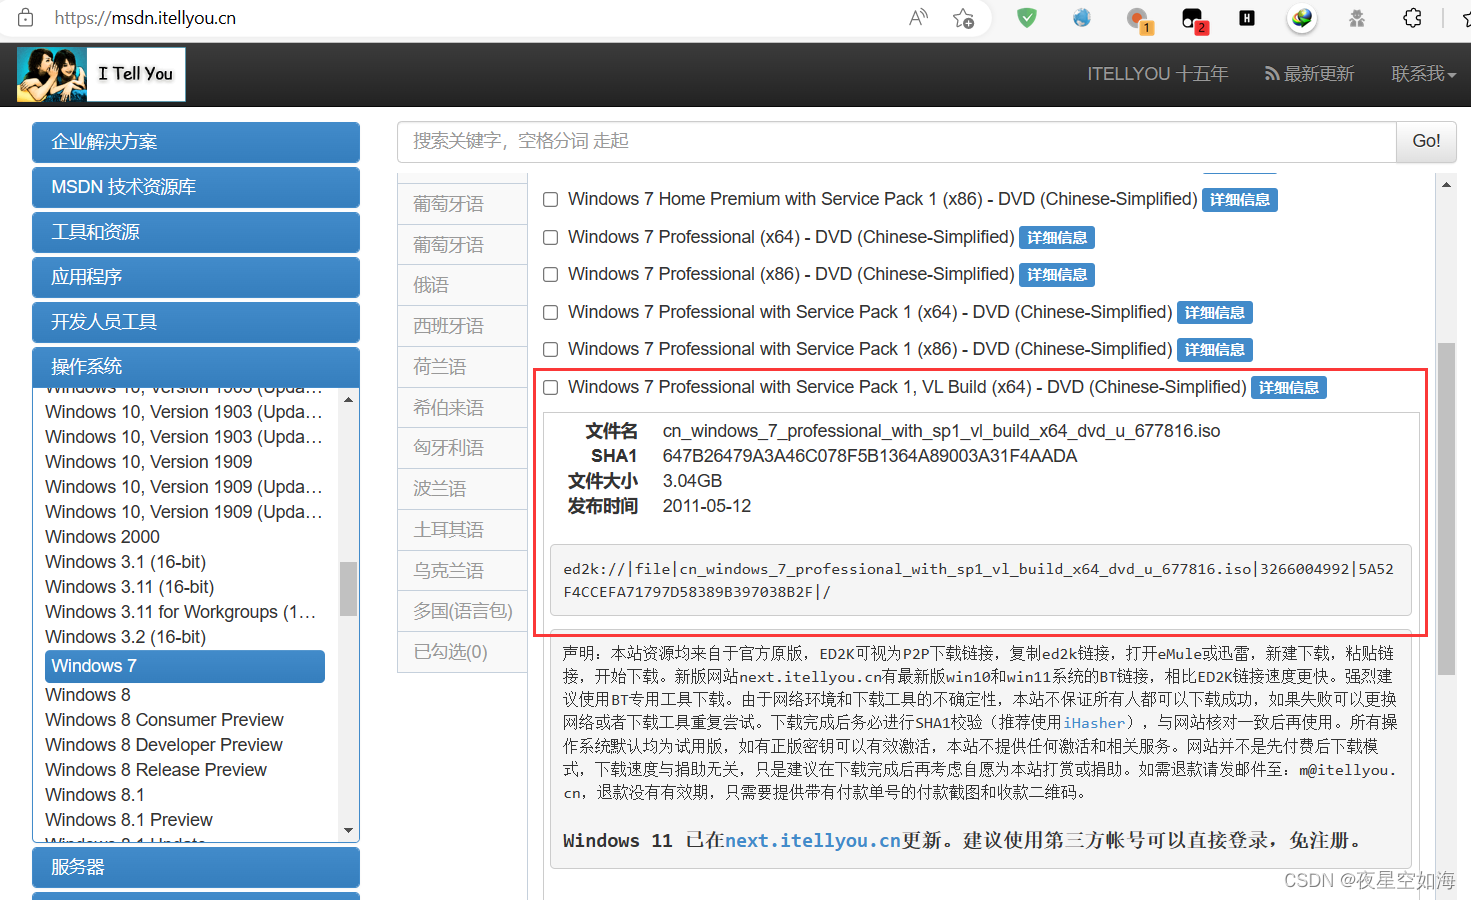This screenshot has width=1471, height=900.
Task: Check Windows 7 Professional SP1 (x64) checkbox
Action: click(x=550, y=312)
